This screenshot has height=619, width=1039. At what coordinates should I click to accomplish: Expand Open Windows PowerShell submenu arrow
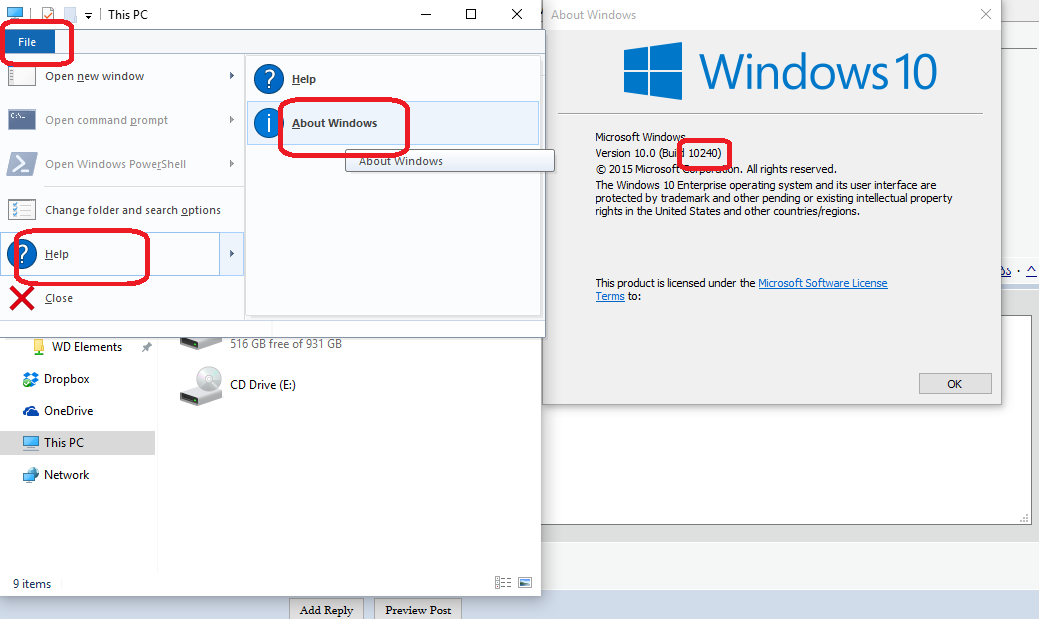pos(231,163)
